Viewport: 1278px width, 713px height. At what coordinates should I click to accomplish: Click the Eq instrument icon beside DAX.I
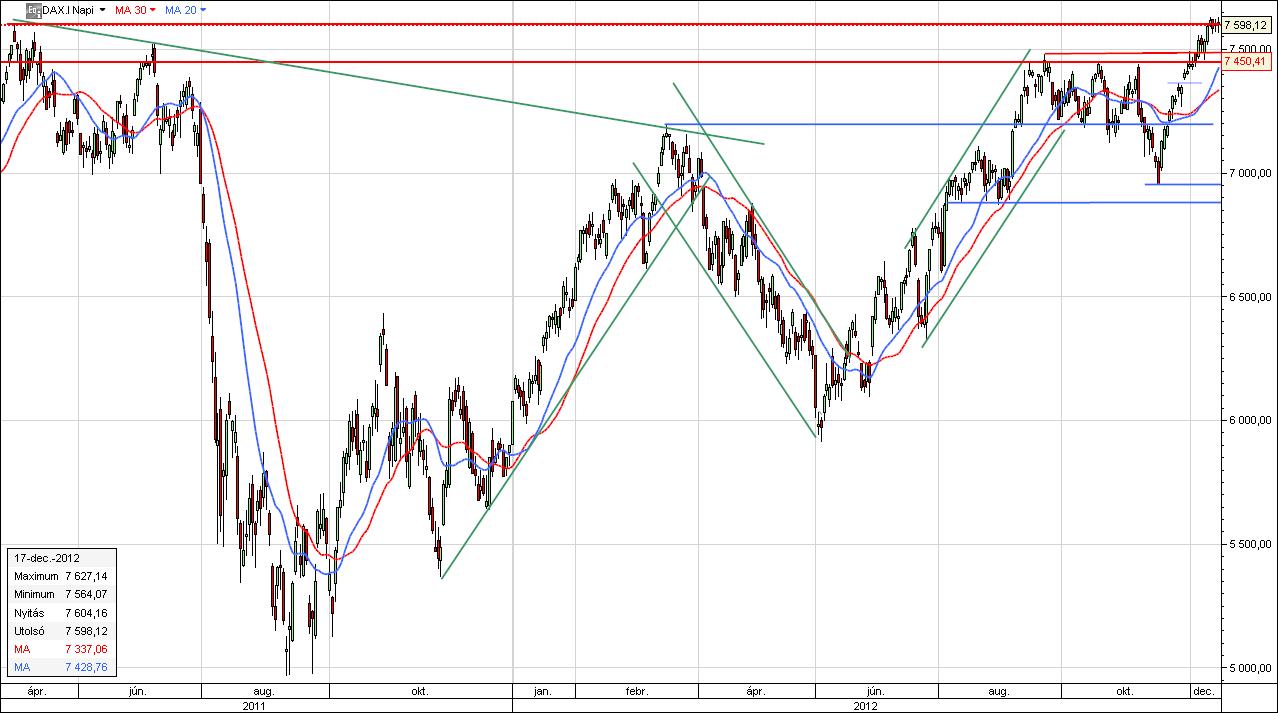[33, 9]
